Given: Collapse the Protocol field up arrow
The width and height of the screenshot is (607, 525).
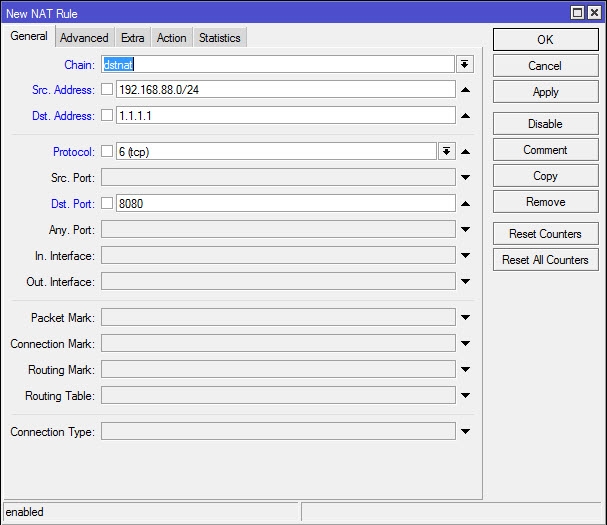Looking at the screenshot, I should (x=465, y=152).
